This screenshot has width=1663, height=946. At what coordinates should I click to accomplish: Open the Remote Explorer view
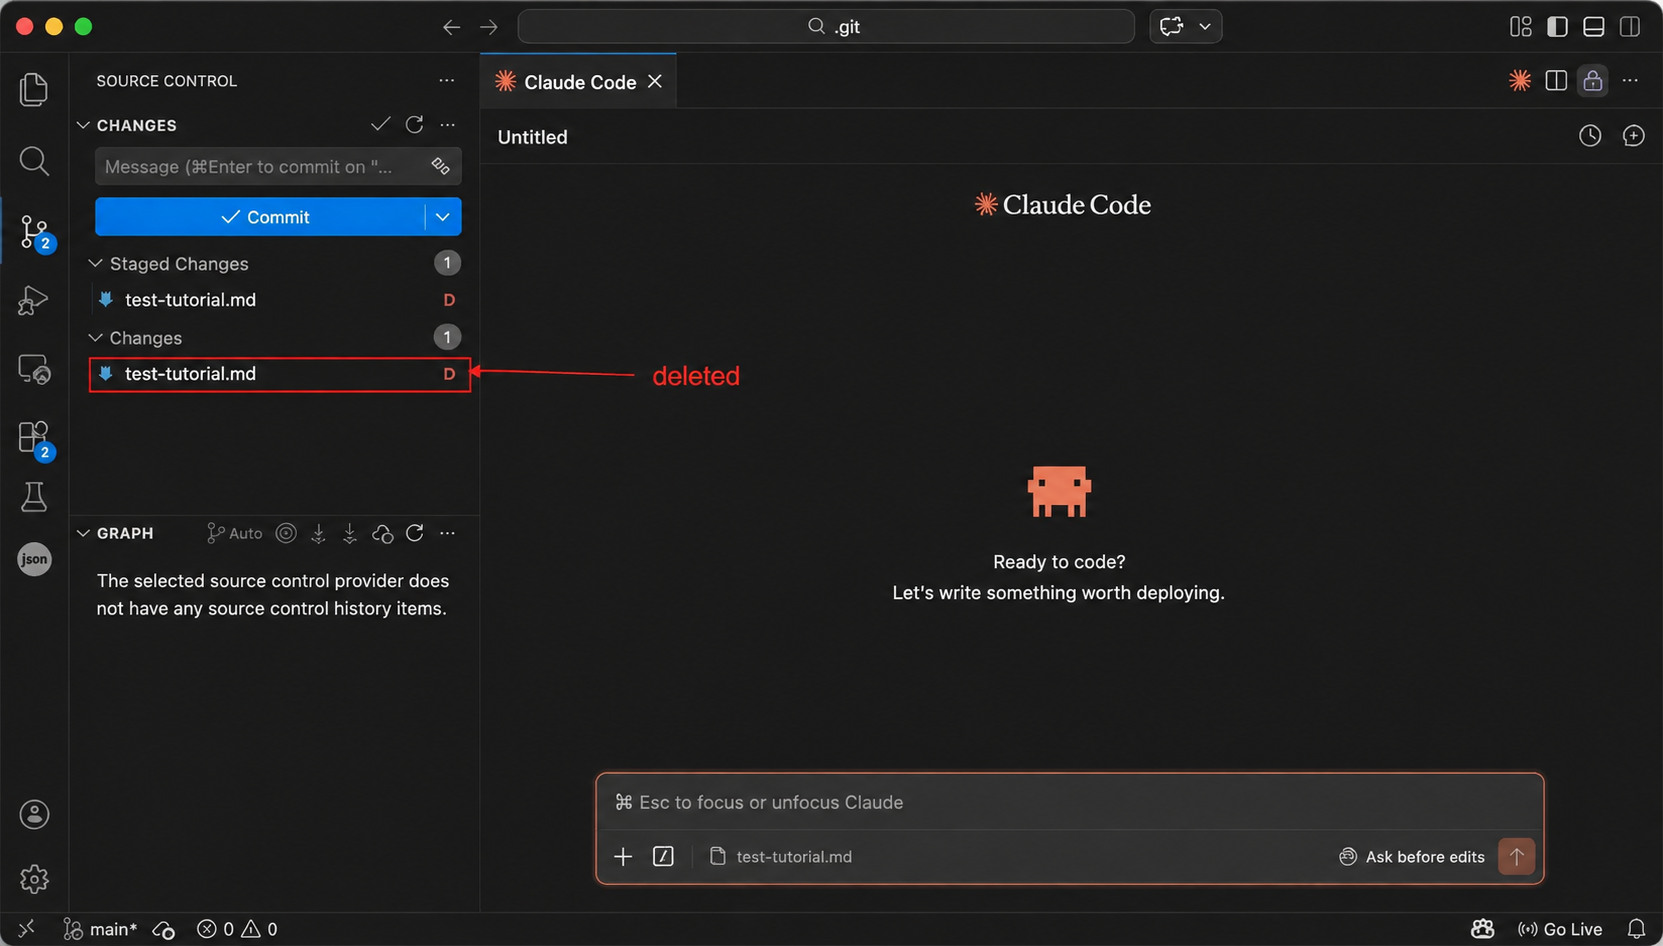(x=34, y=370)
